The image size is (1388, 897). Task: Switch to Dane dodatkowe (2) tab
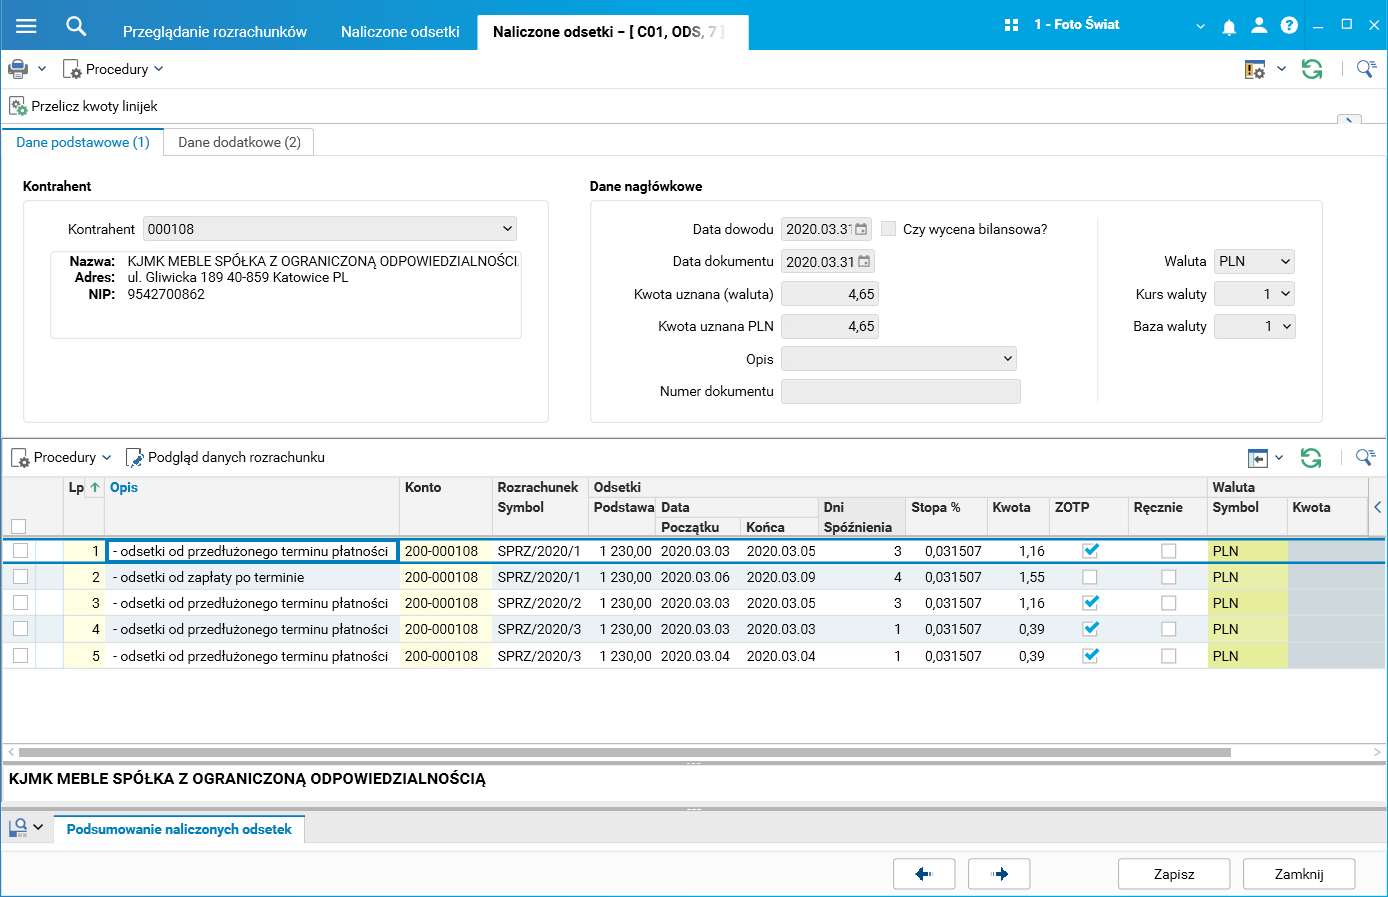pos(239,142)
